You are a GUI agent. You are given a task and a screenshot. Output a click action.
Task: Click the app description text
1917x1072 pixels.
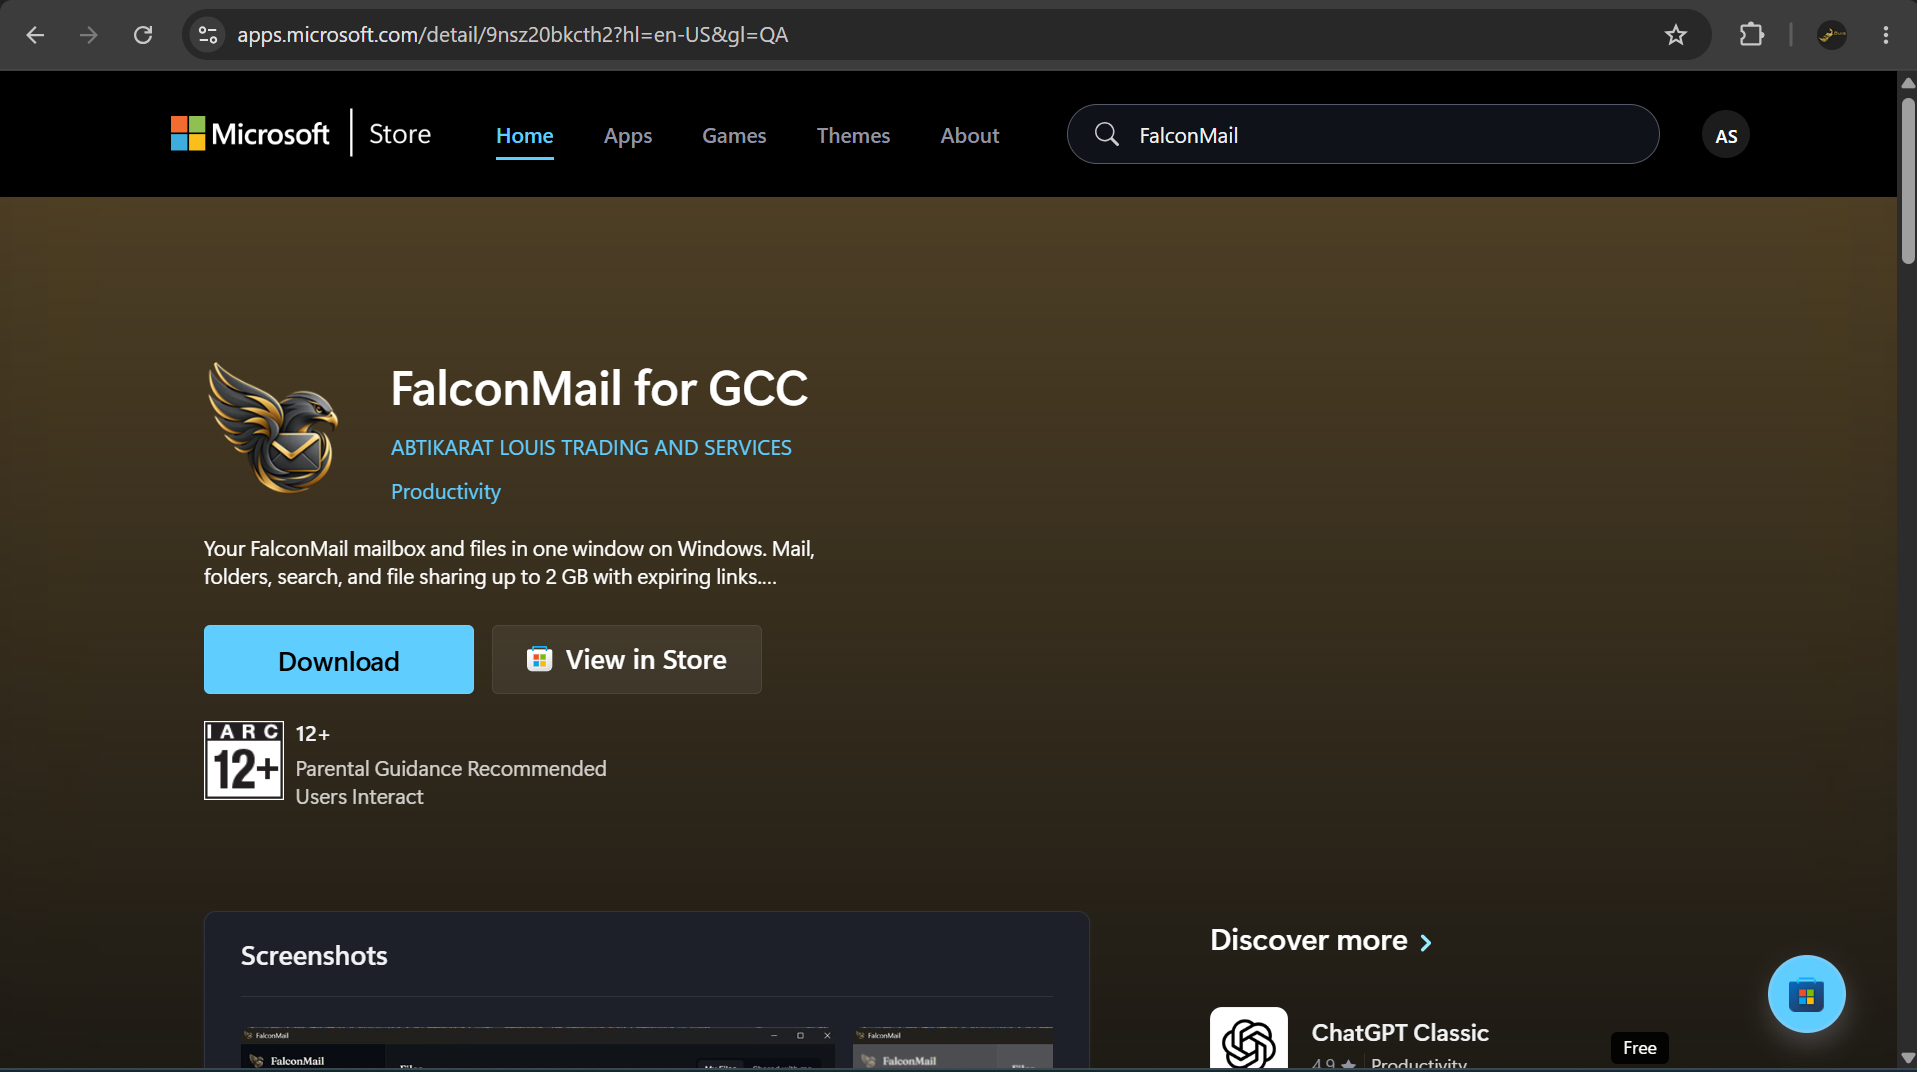click(509, 563)
